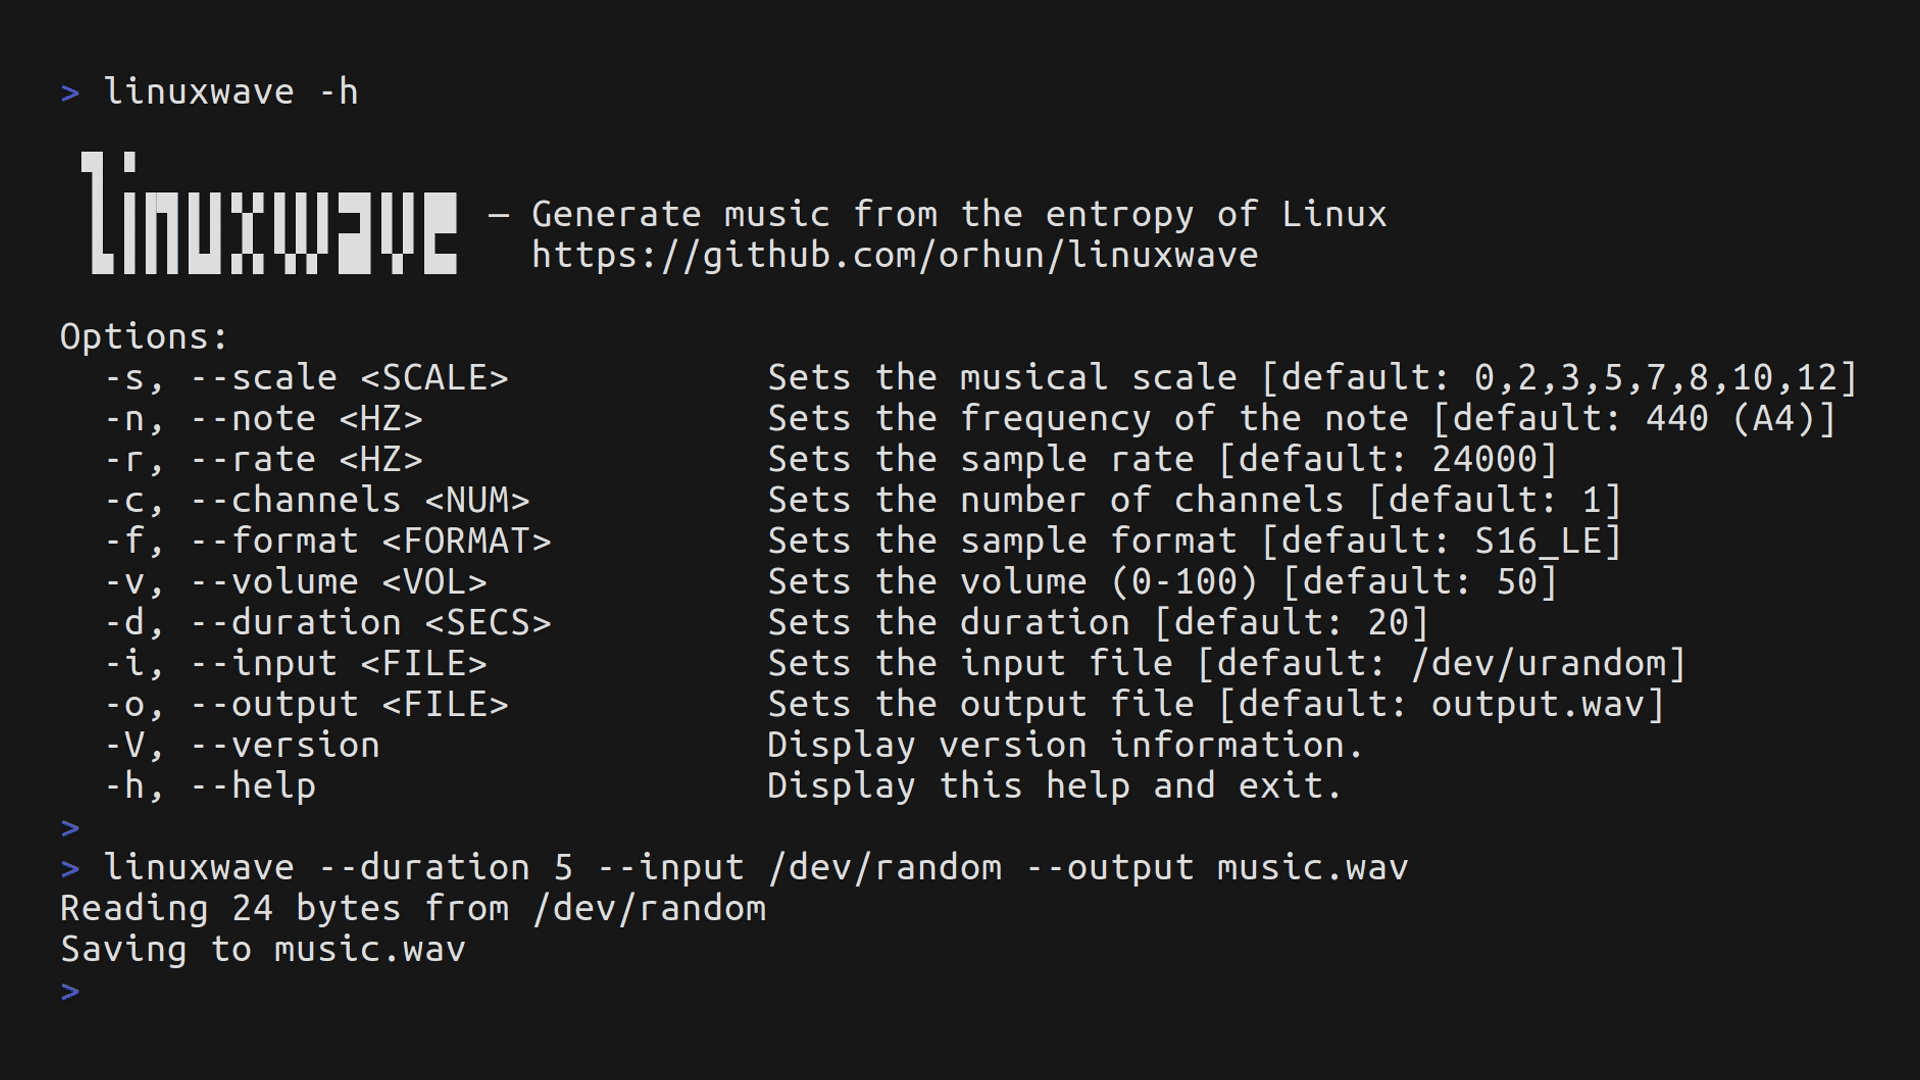Click the 'Reading 24 bytes from /dev/random' line
The height and width of the screenshot is (1080, 1920).
[413, 909]
